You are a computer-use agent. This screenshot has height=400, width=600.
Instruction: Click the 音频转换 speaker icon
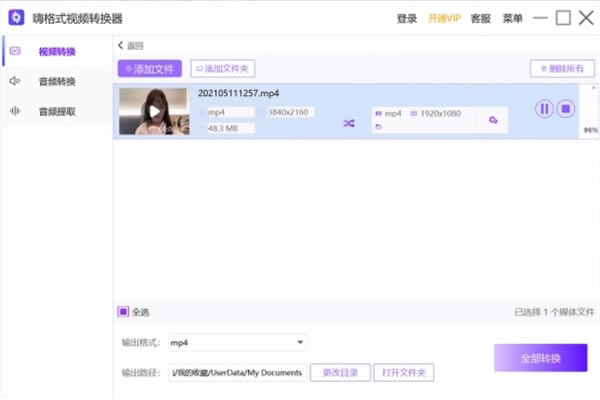[x=15, y=81]
